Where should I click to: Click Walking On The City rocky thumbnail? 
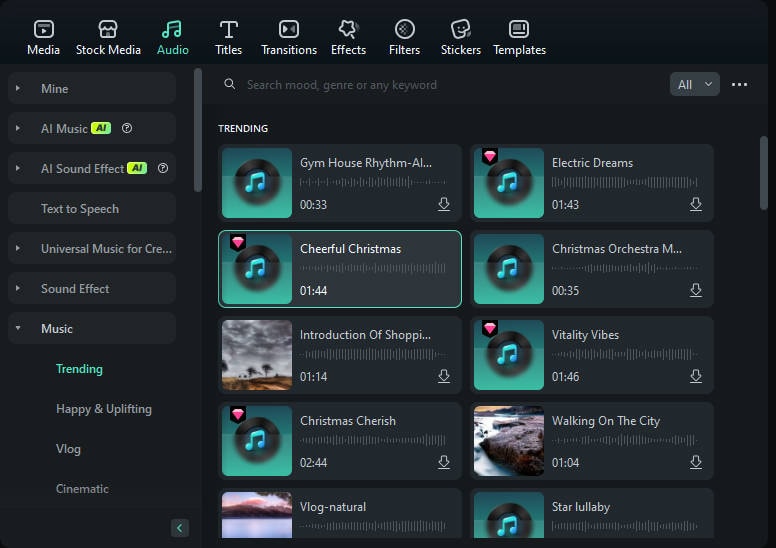pyautogui.click(x=509, y=441)
